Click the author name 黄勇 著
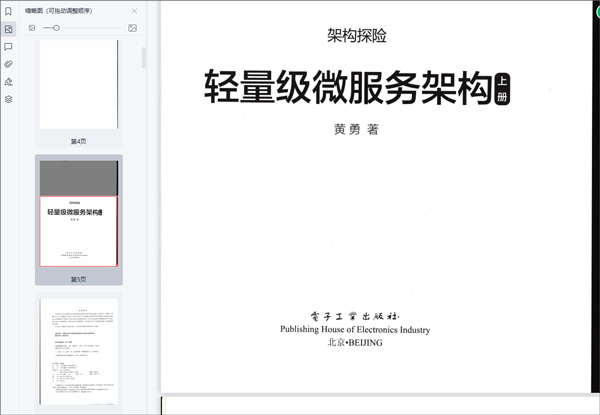The height and width of the screenshot is (415, 600). coord(356,130)
